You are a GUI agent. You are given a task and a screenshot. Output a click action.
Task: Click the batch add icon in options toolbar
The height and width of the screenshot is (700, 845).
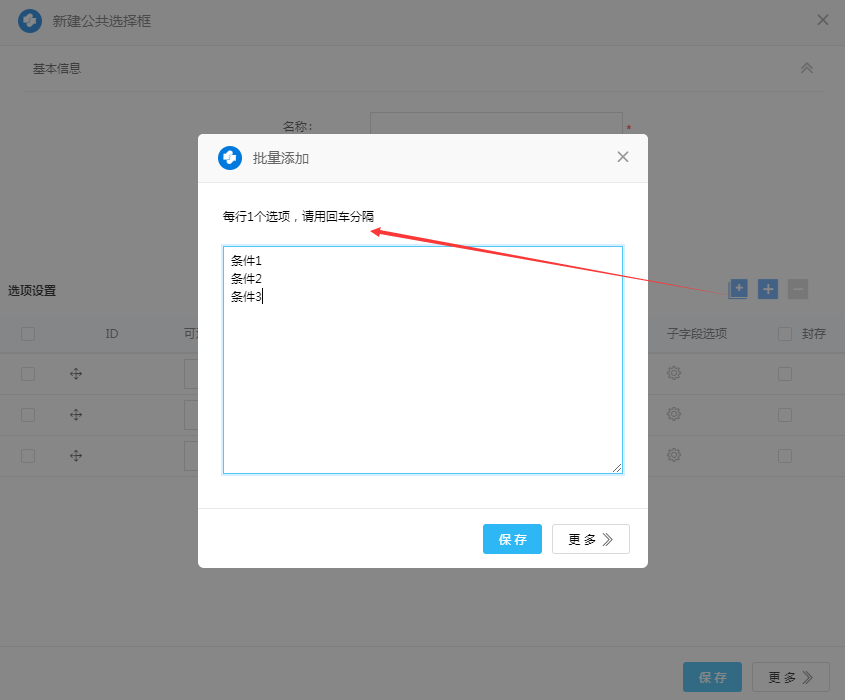click(x=738, y=289)
